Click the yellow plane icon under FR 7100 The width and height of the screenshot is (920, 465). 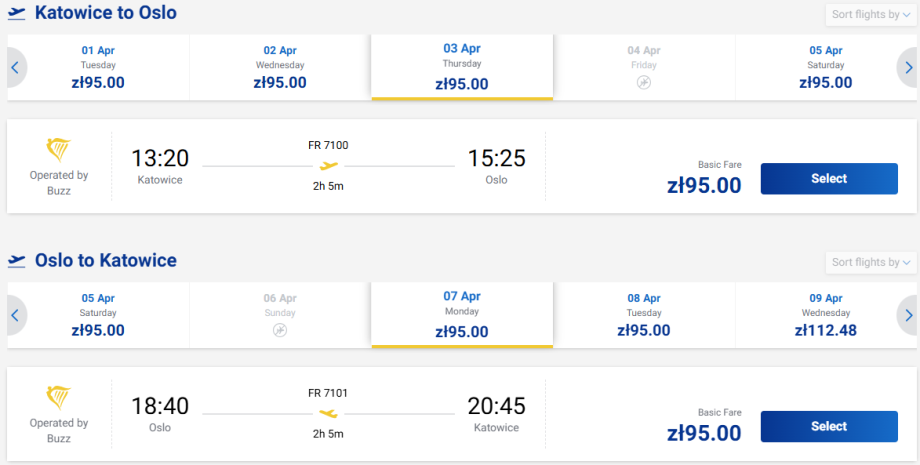pyautogui.click(x=329, y=166)
